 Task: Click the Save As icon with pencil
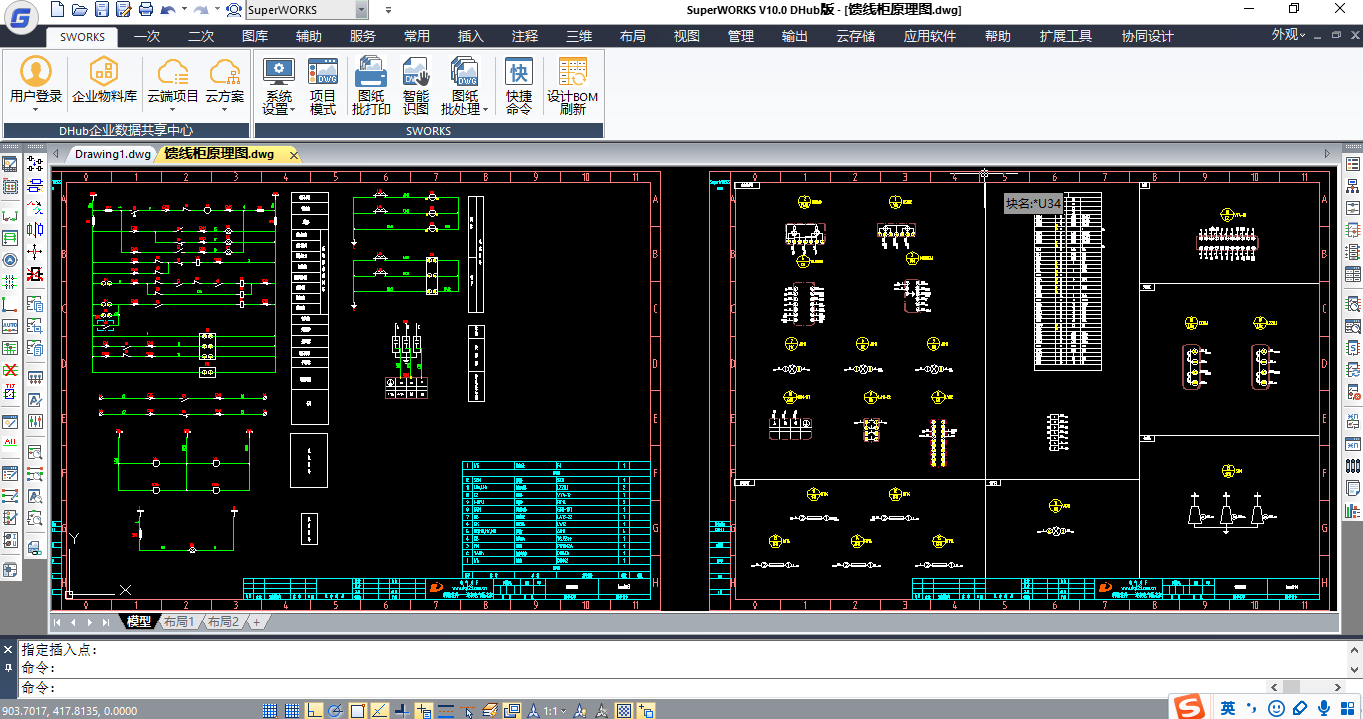click(x=123, y=10)
